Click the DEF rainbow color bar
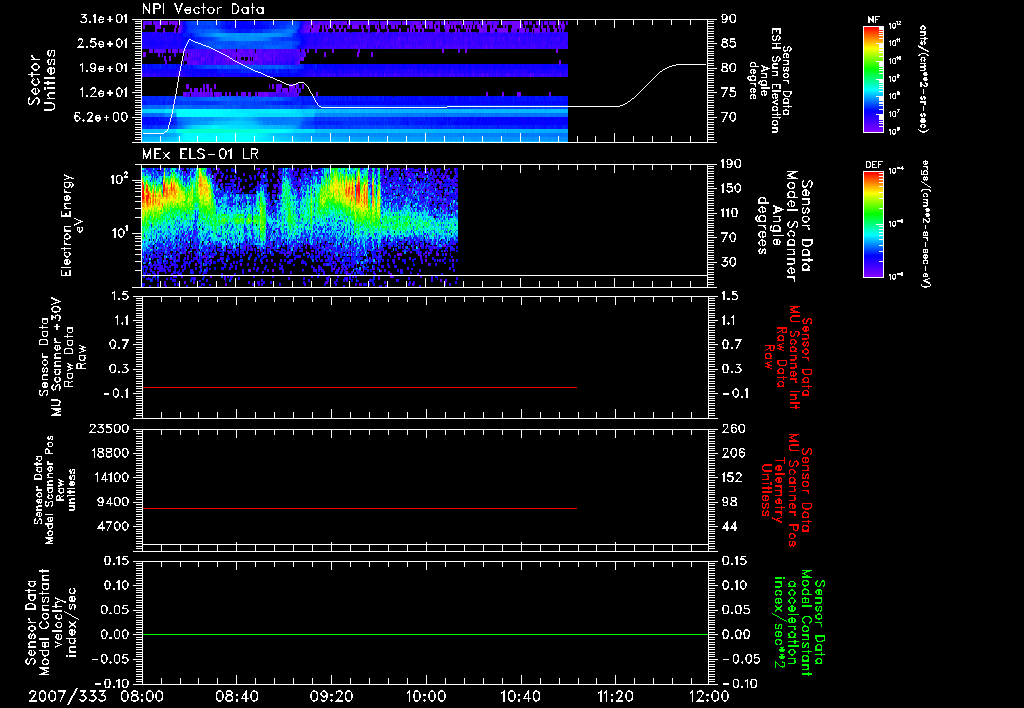The height and width of the screenshot is (708, 1024). pyautogui.click(x=874, y=223)
